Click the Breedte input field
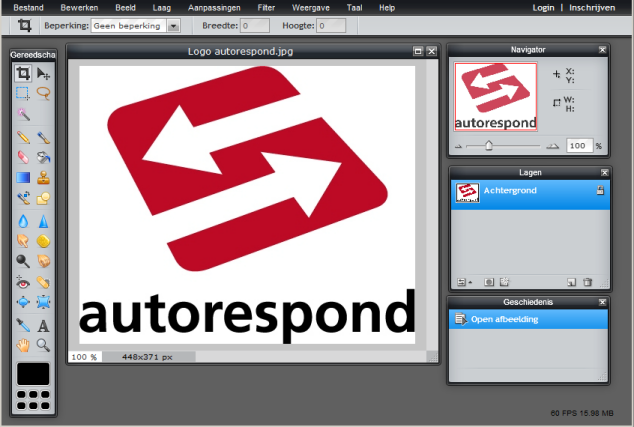 click(x=255, y=26)
